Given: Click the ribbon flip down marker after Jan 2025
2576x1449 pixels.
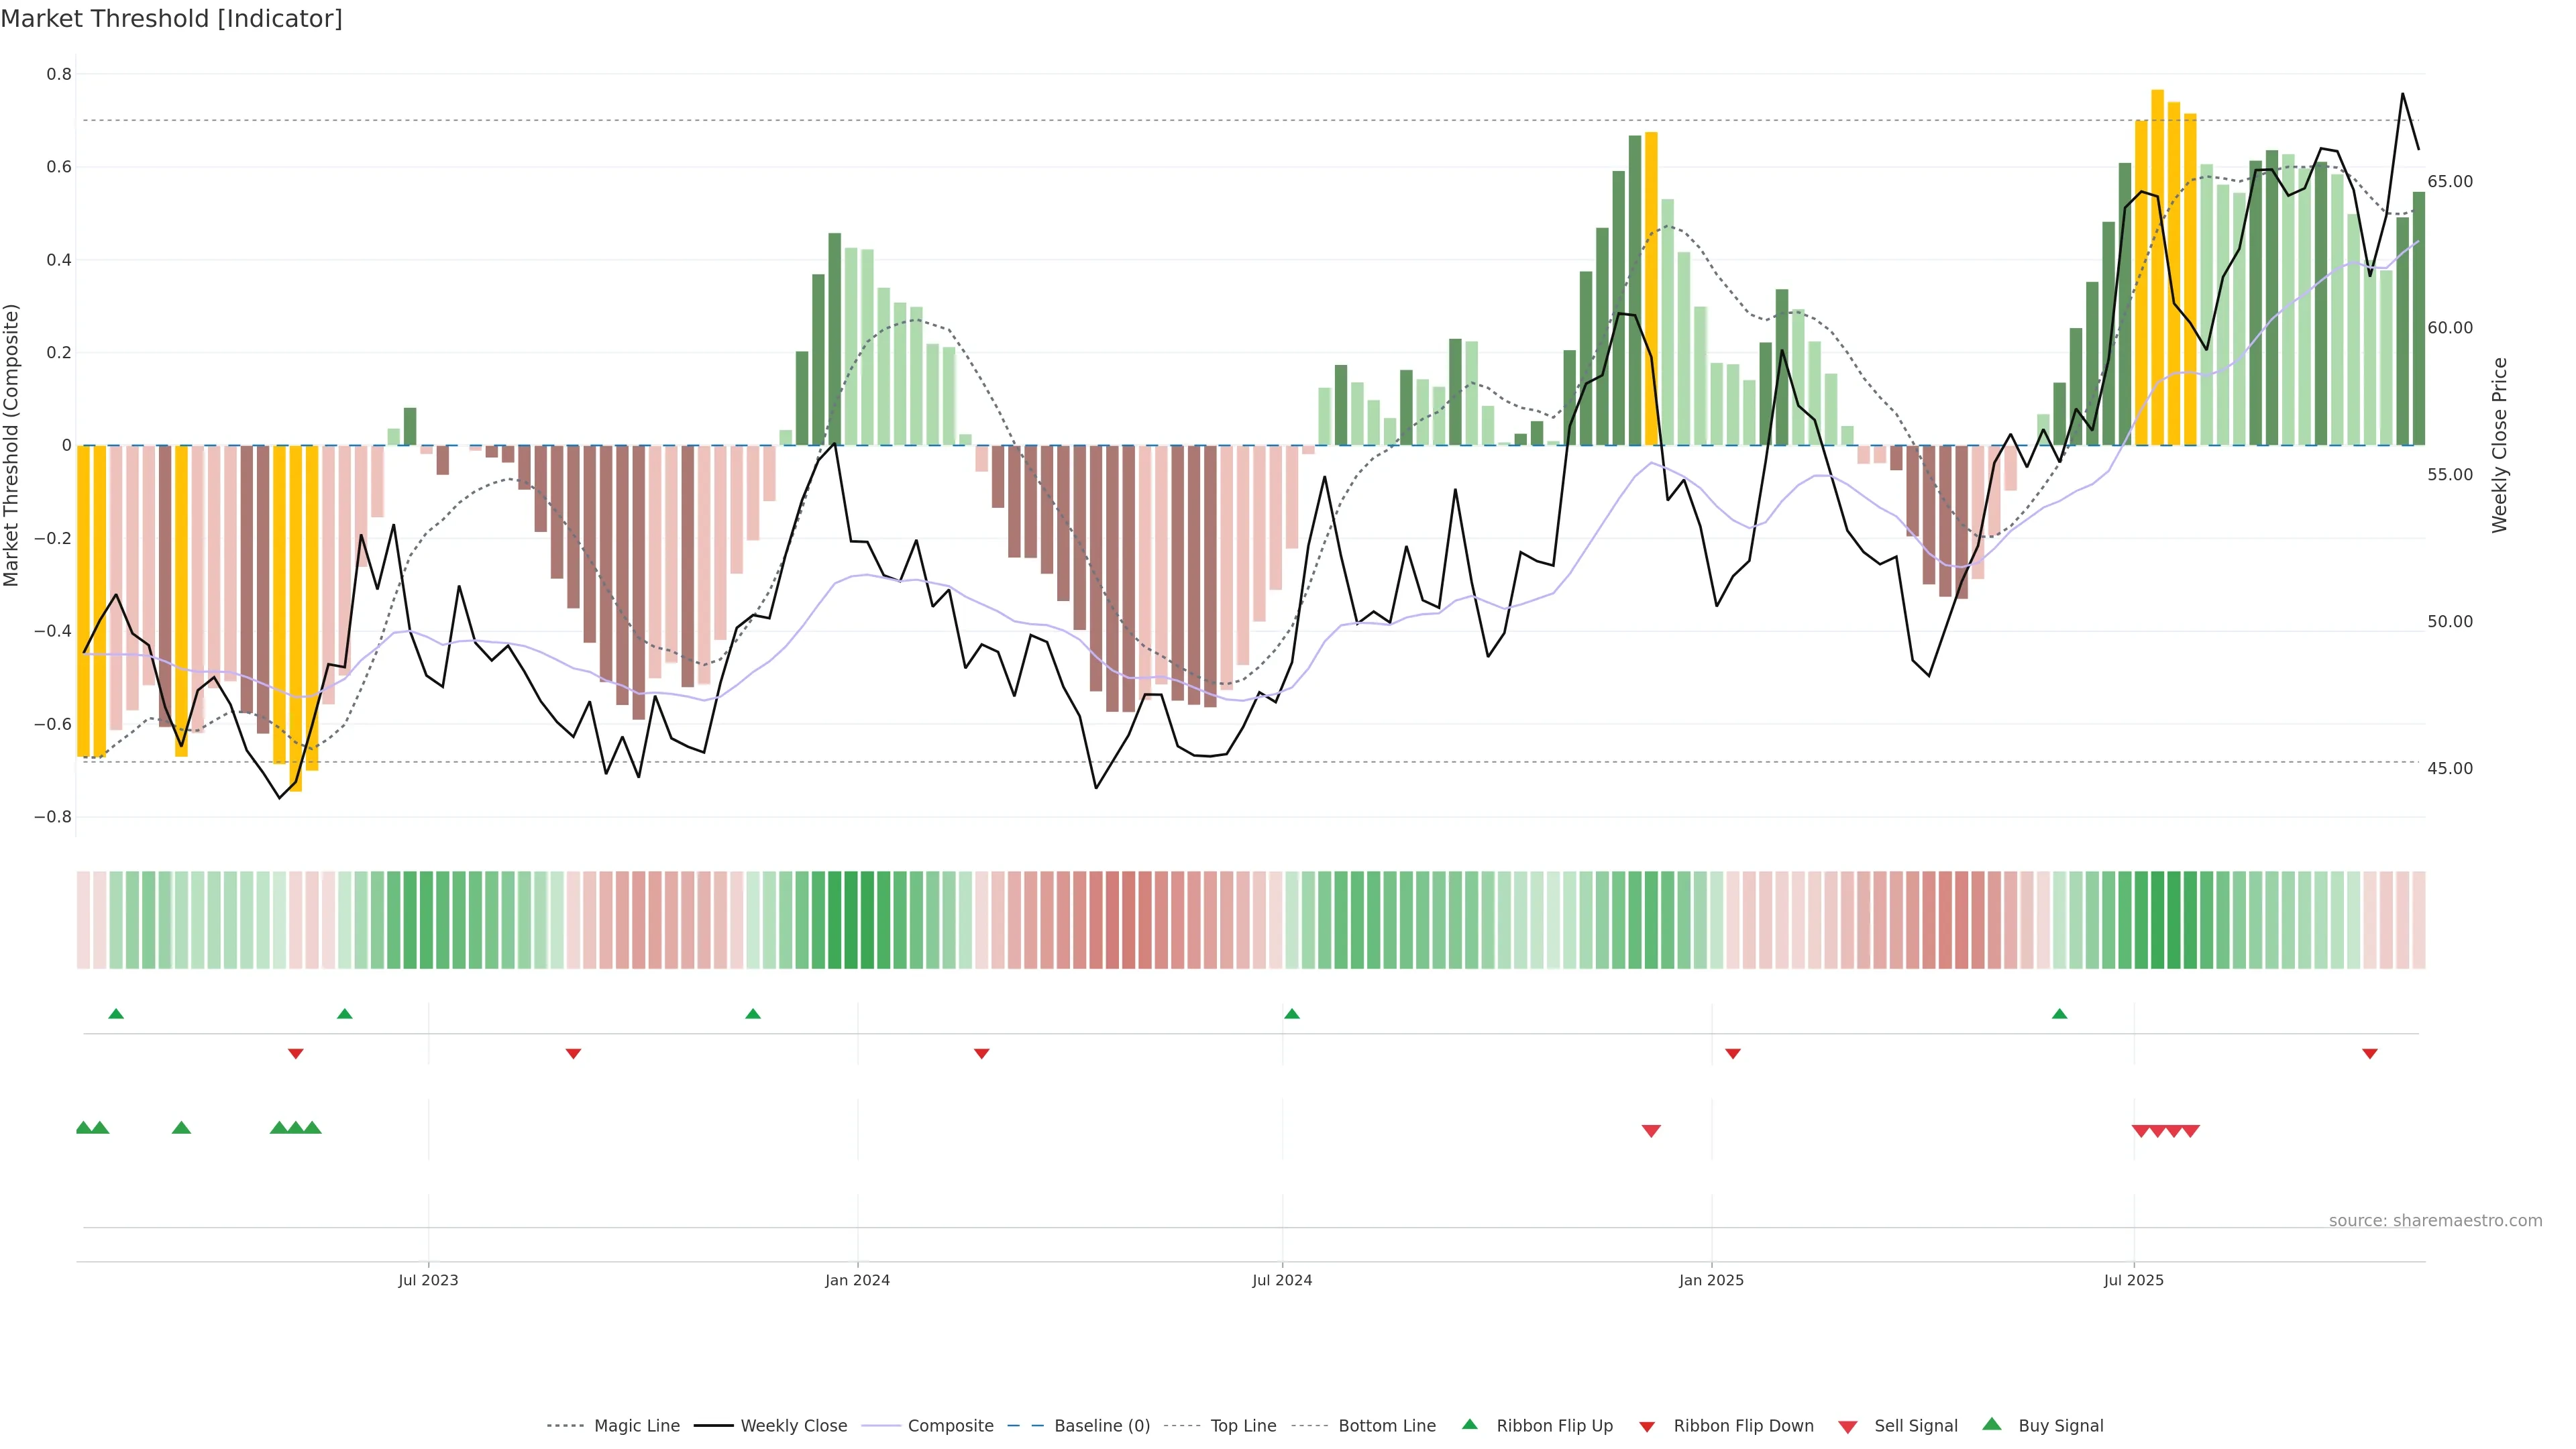Looking at the screenshot, I should tap(1733, 1053).
